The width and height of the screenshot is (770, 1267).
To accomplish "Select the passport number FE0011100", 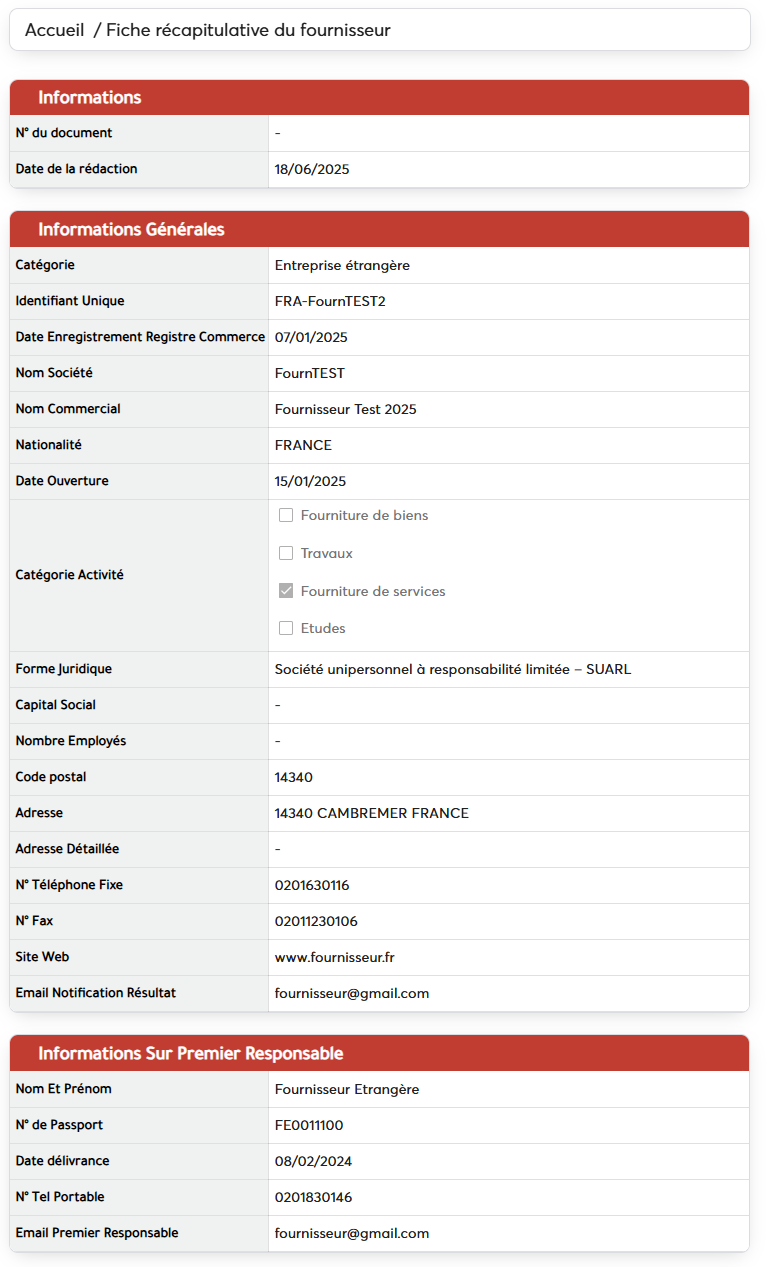I will coord(308,1125).
